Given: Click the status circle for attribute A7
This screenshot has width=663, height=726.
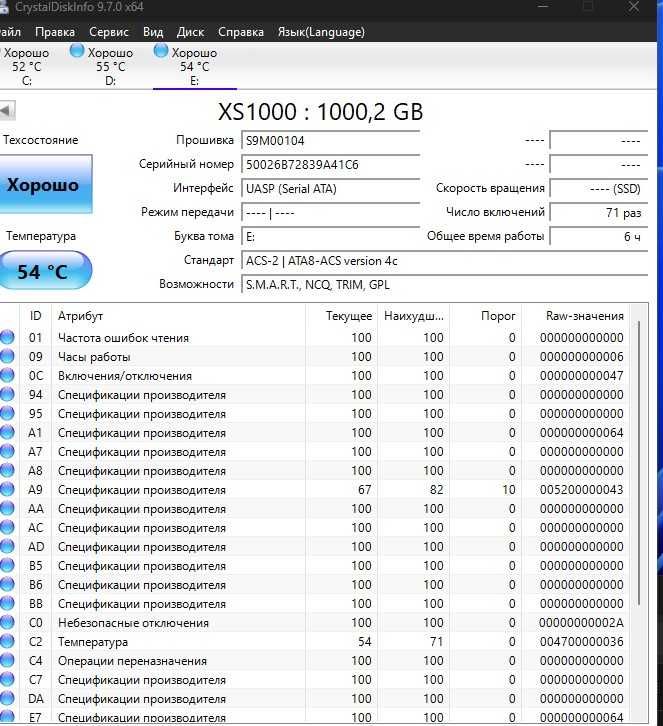Looking at the screenshot, I should [x=7, y=451].
